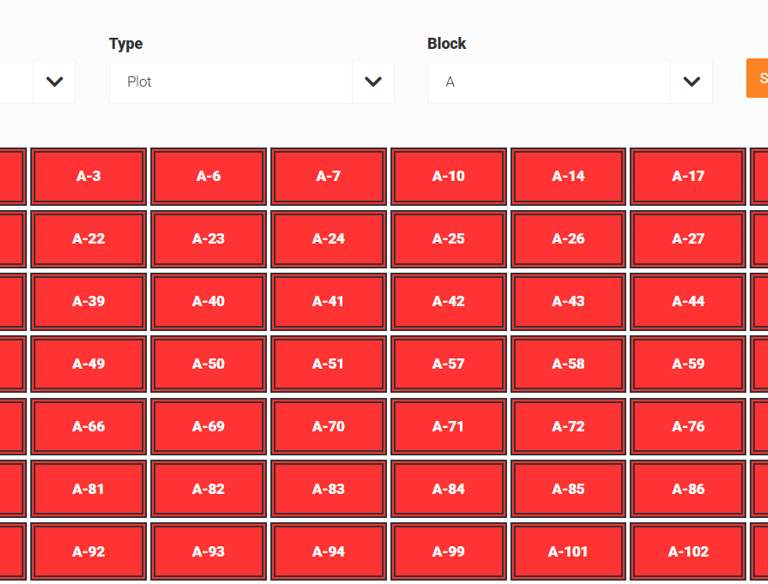The image size is (768, 584).
Task: Select plot A-27
Action: click(688, 239)
